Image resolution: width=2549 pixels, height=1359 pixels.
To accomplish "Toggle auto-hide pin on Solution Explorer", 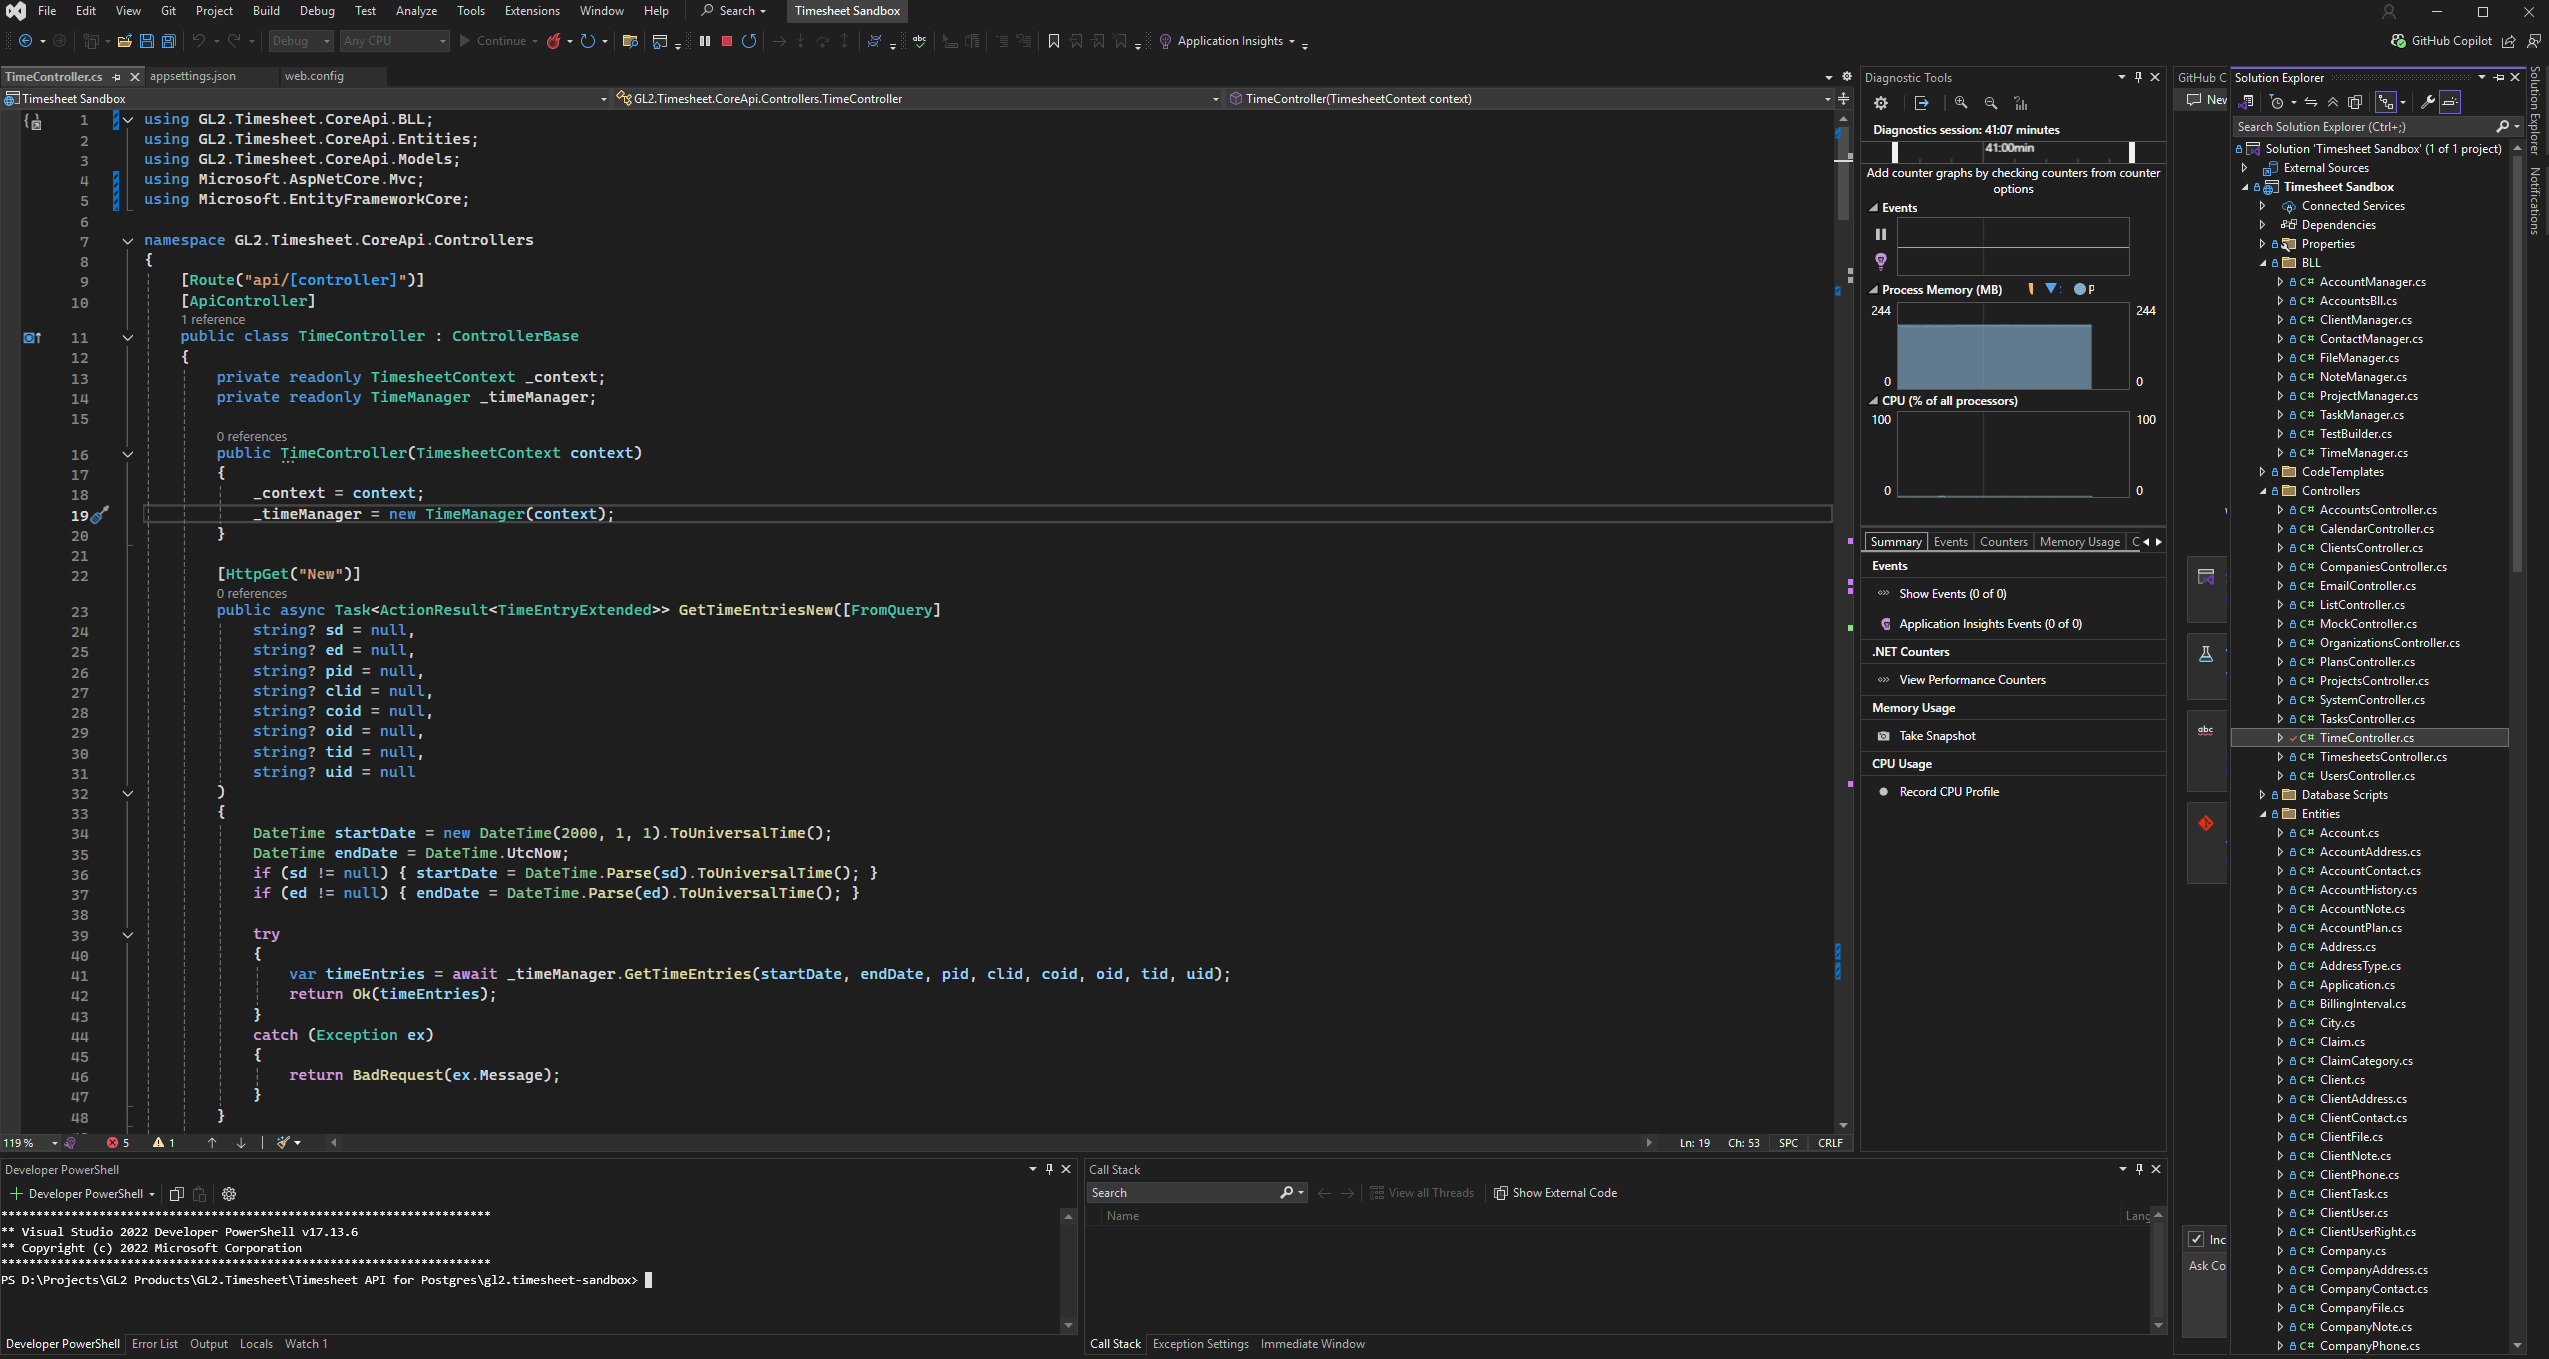I will coord(2499,77).
